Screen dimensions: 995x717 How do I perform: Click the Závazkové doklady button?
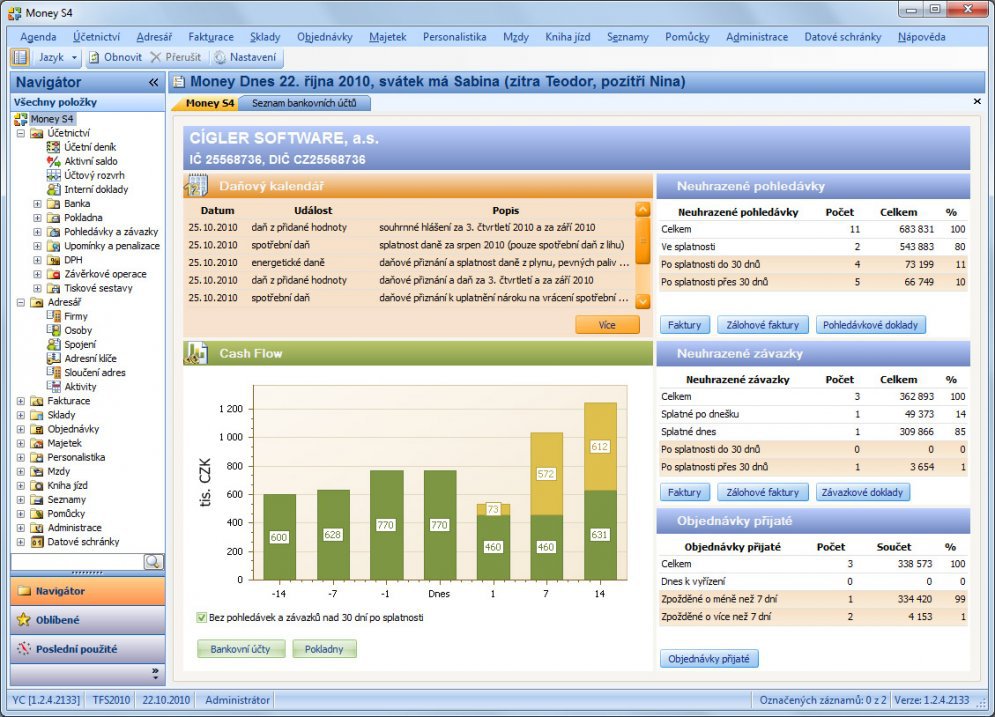pos(862,492)
